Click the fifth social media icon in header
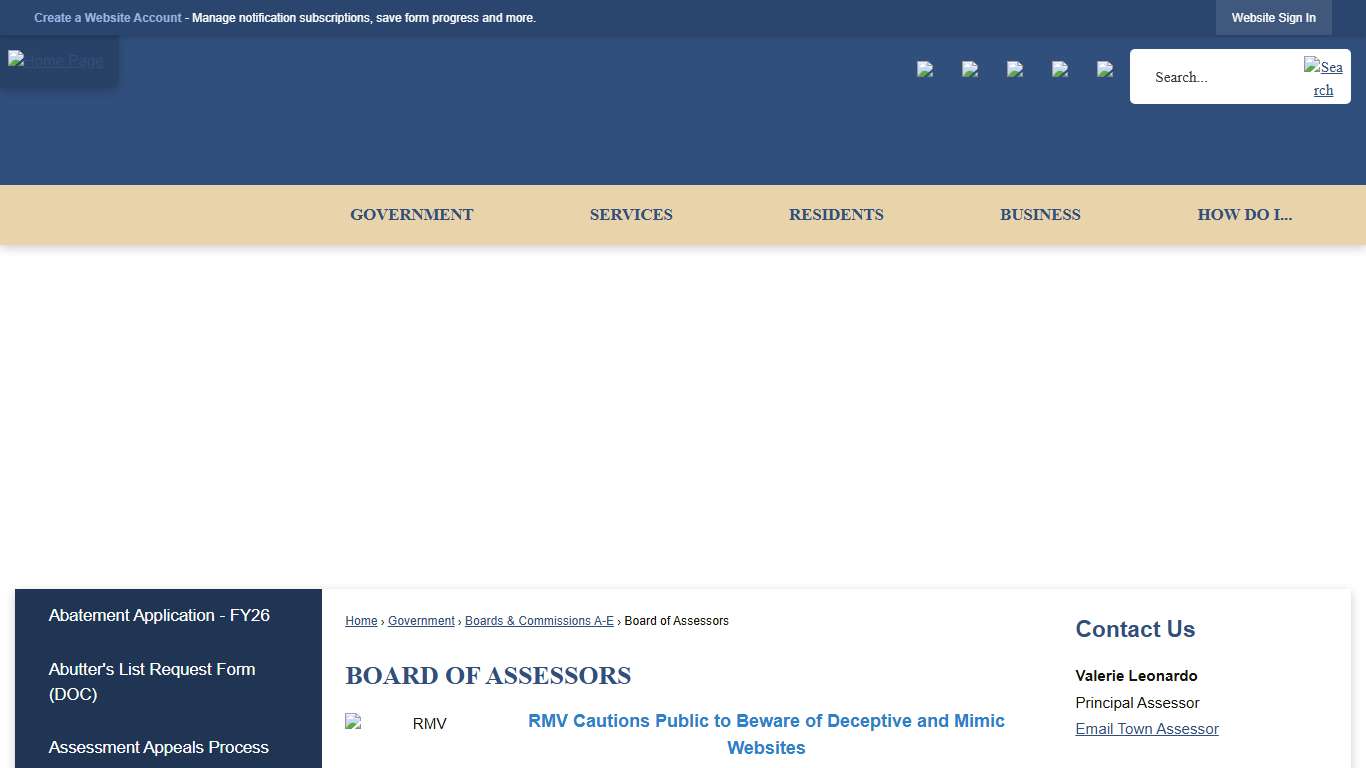 point(1104,69)
